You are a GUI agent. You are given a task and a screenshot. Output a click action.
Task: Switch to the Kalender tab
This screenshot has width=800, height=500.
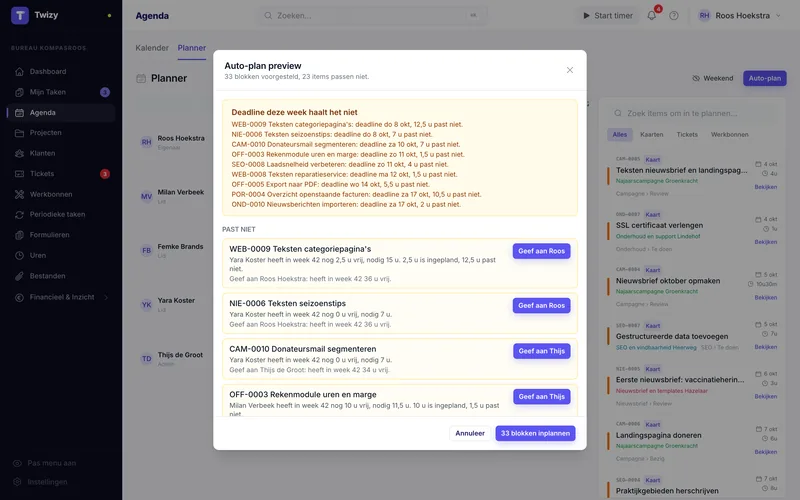pyautogui.click(x=152, y=47)
